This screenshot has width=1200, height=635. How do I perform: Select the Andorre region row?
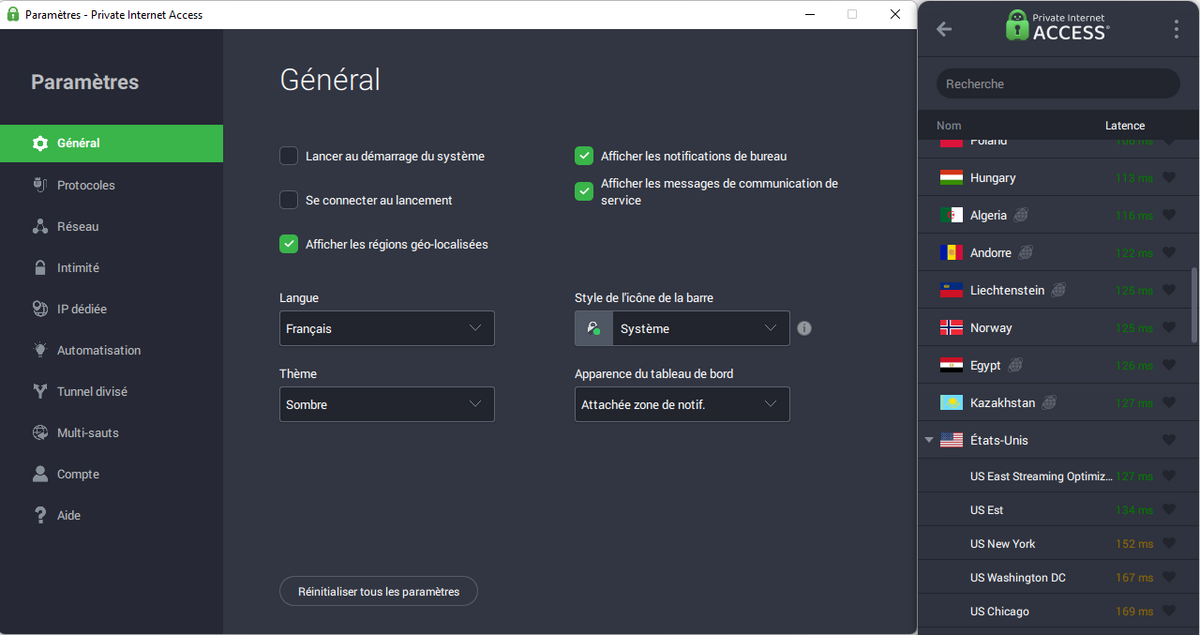click(1054, 253)
